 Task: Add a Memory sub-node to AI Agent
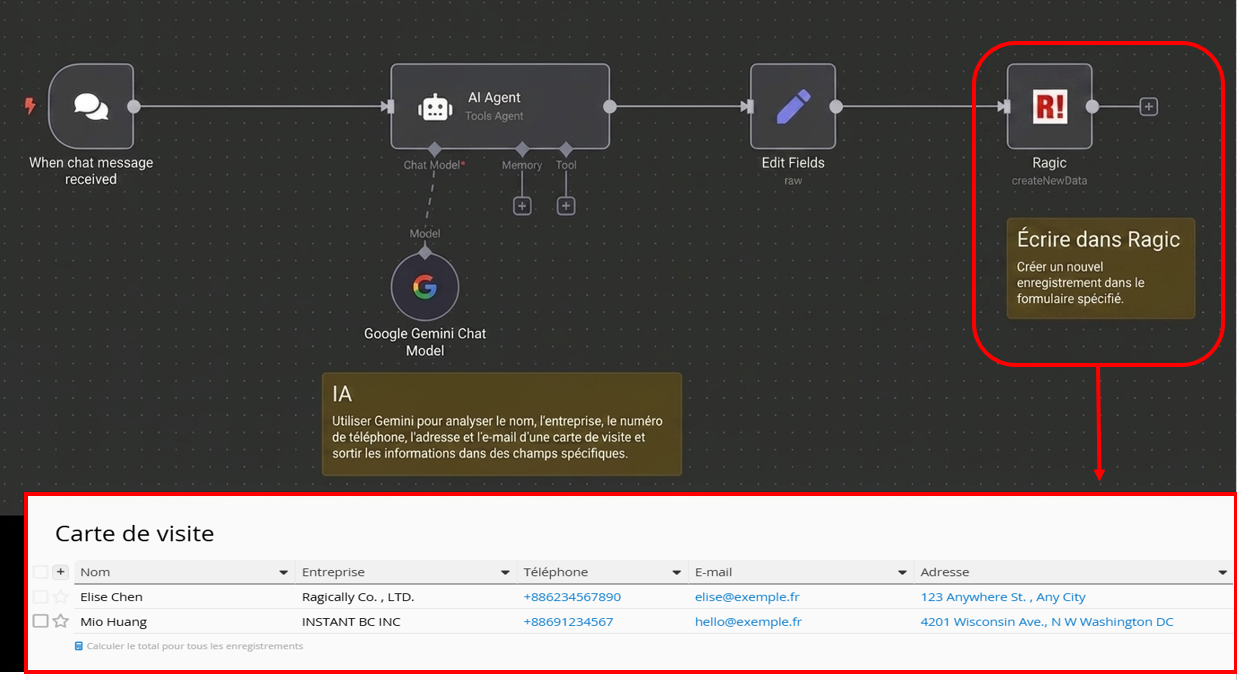click(522, 205)
